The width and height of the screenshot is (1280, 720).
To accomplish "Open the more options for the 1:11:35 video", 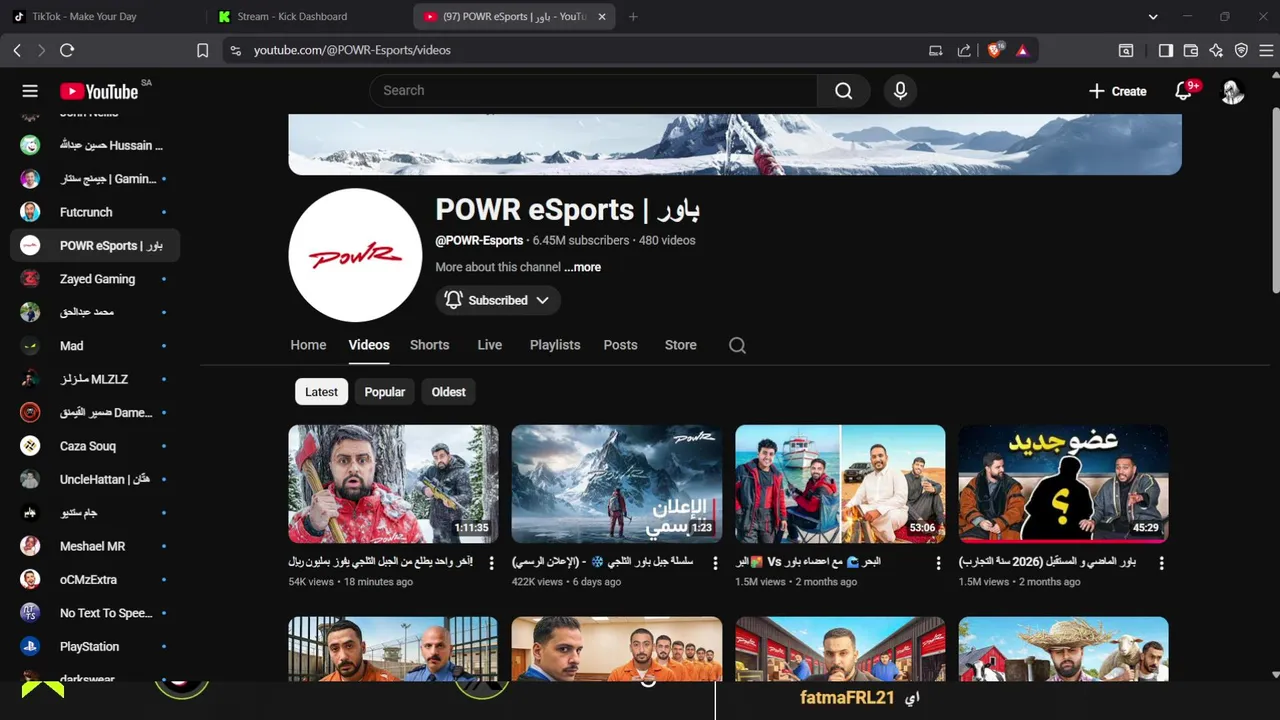I will pos(491,563).
